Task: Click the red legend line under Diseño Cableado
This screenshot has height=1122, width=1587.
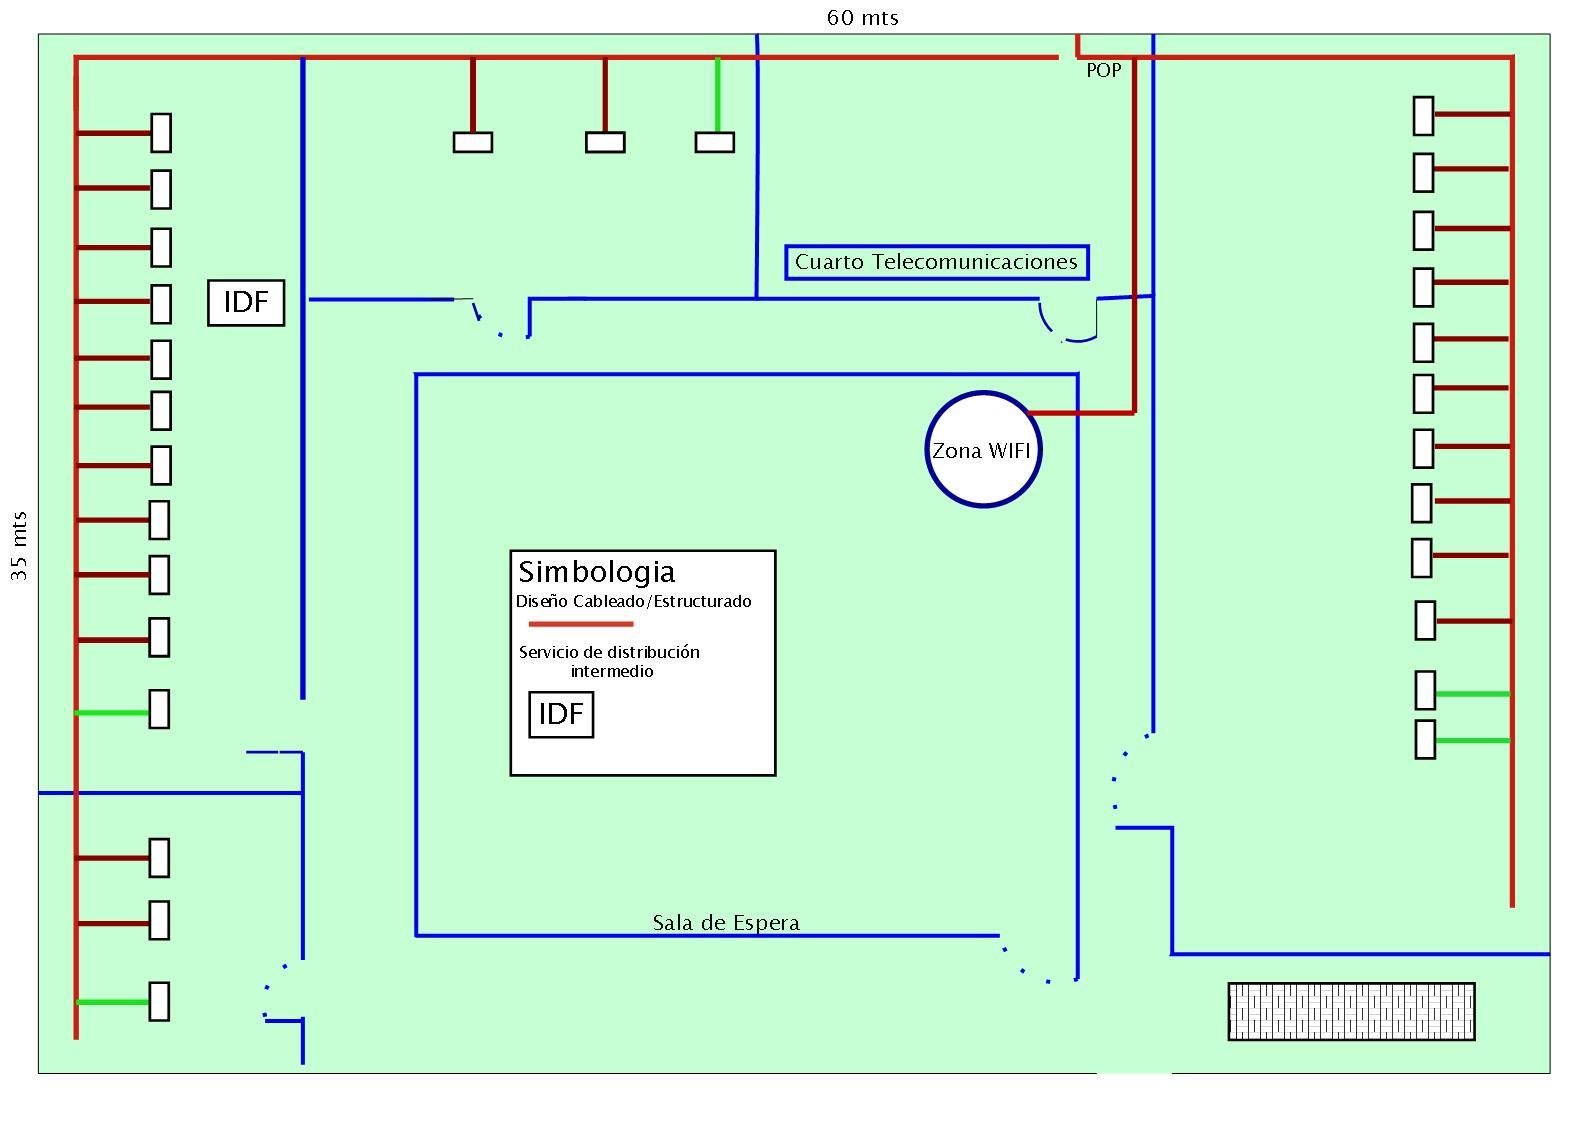Action: coord(581,624)
